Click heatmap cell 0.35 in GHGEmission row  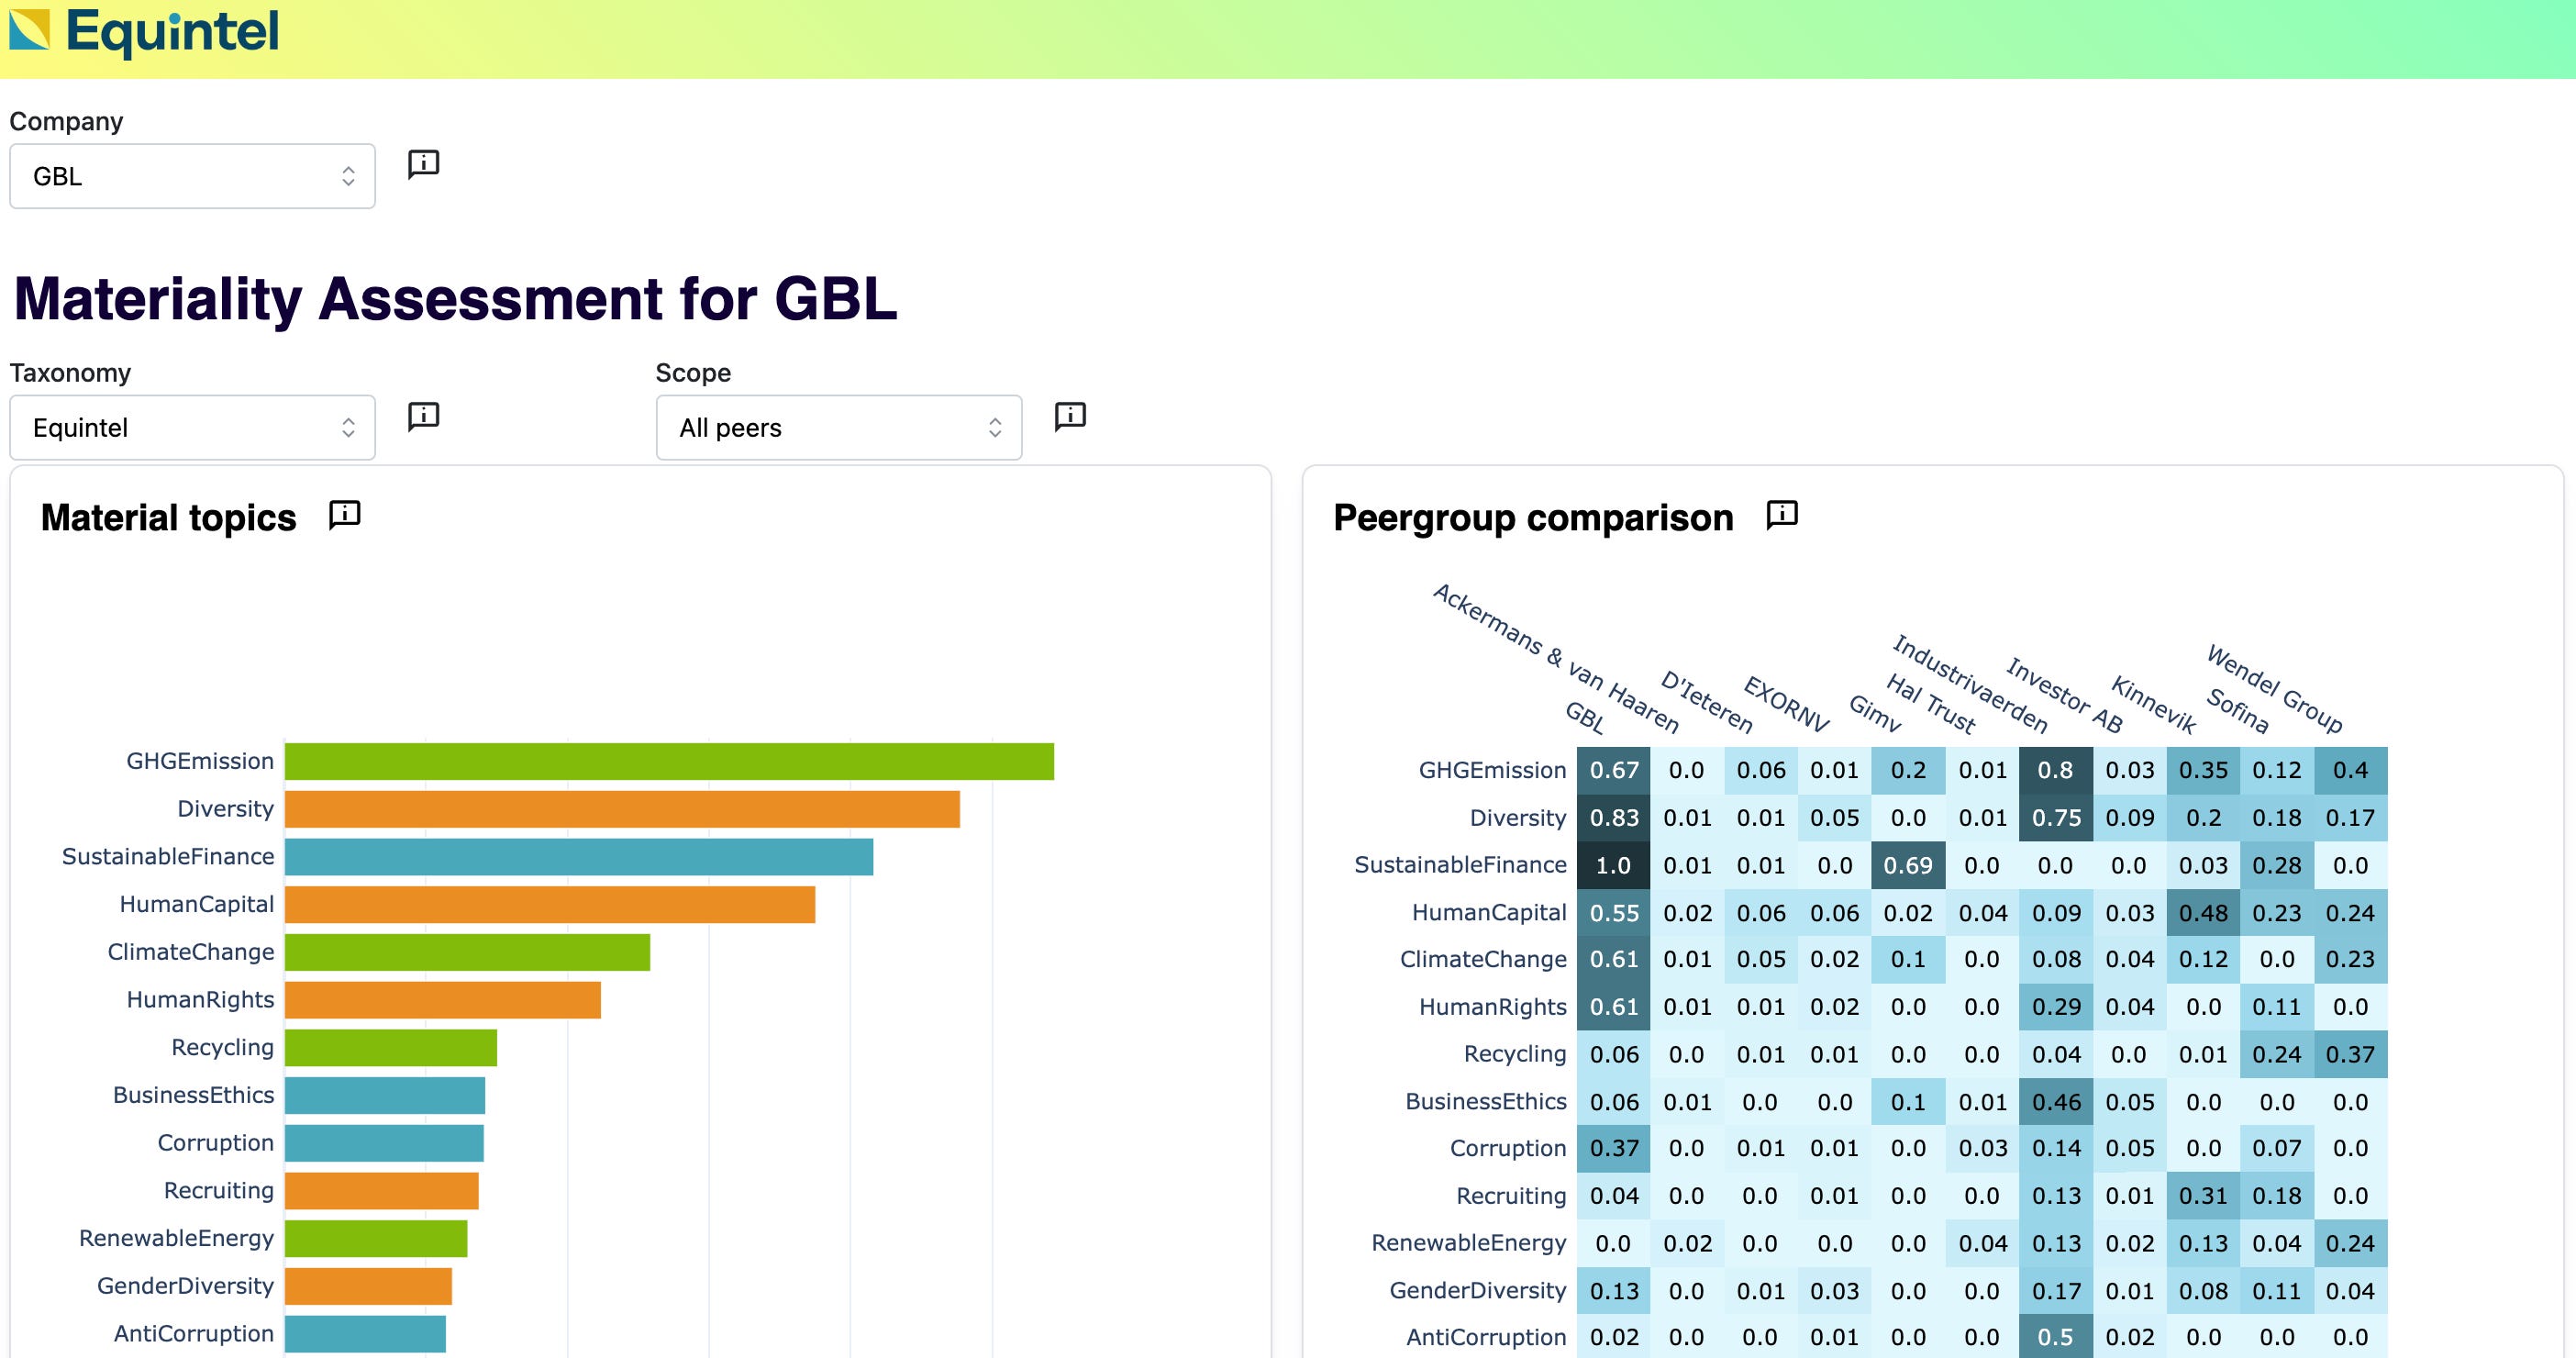click(x=2203, y=770)
